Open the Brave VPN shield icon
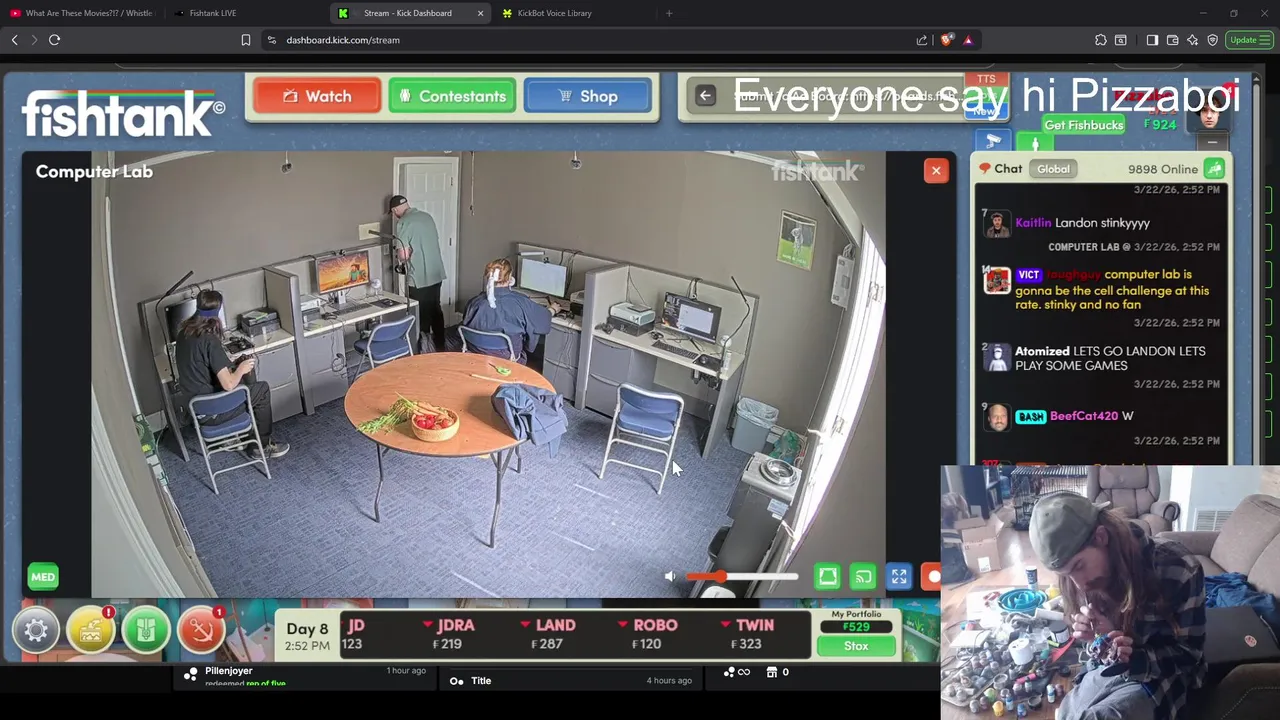The height and width of the screenshot is (720, 1280). coord(1212,40)
